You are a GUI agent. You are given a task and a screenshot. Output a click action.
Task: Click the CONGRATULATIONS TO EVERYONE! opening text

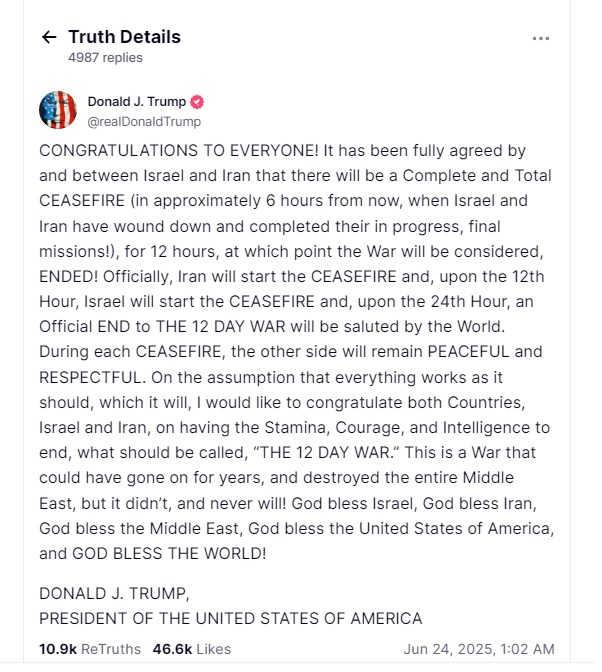[x=179, y=150]
